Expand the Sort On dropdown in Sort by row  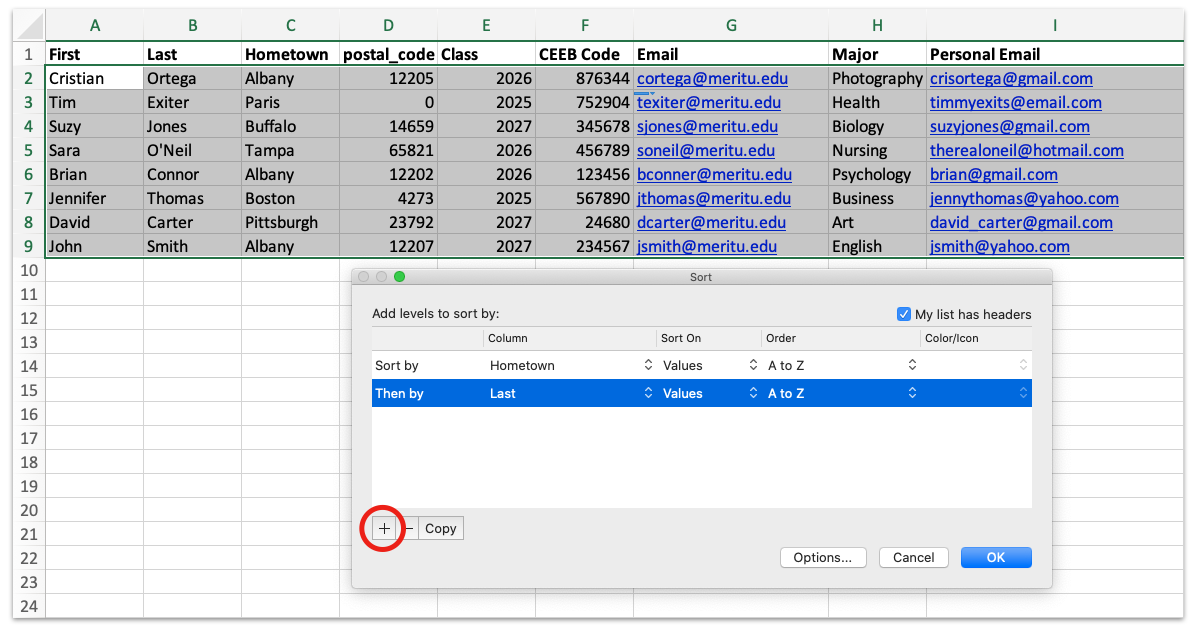(x=709, y=366)
